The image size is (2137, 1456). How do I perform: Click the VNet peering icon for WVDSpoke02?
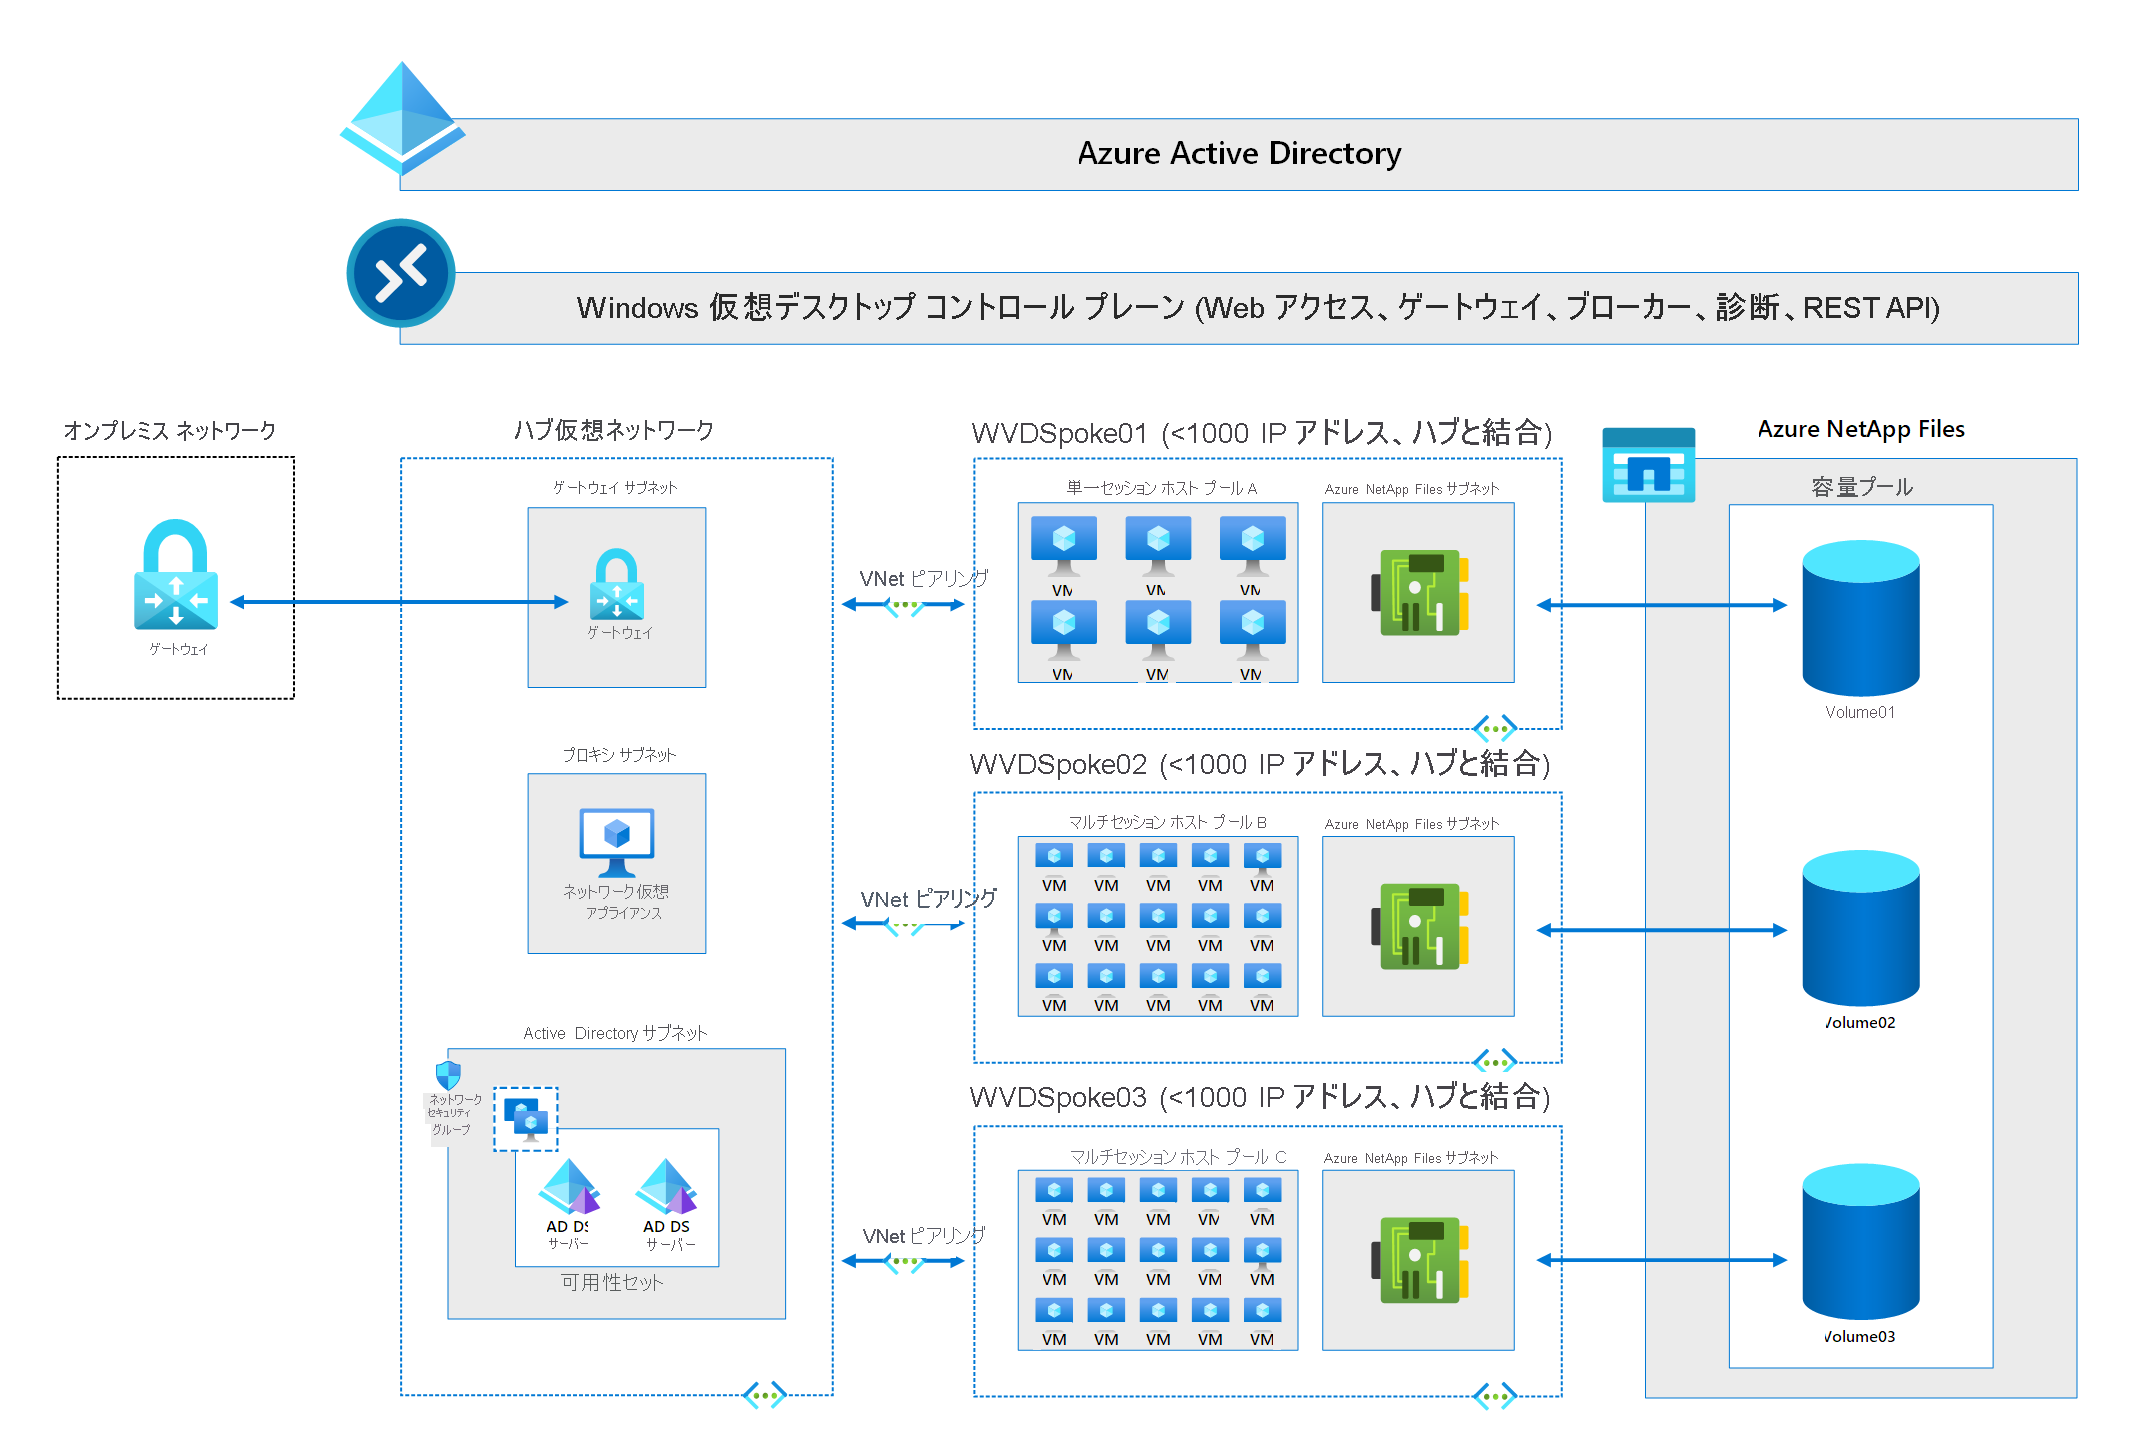(904, 925)
